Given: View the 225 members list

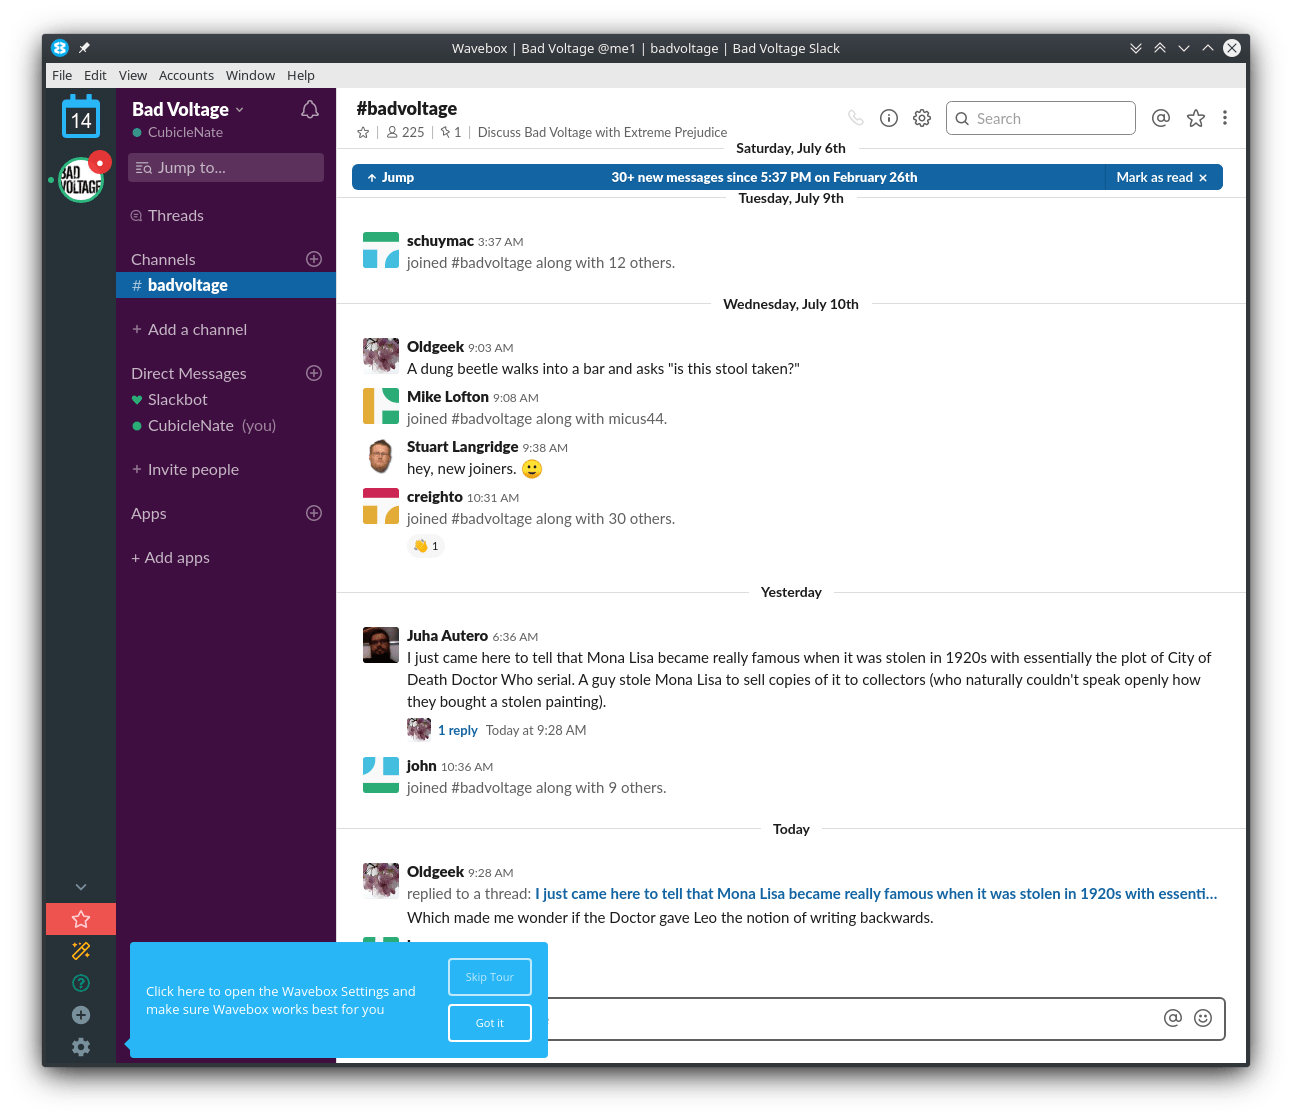Looking at the screenshot, I should click(x=405, y=132).
